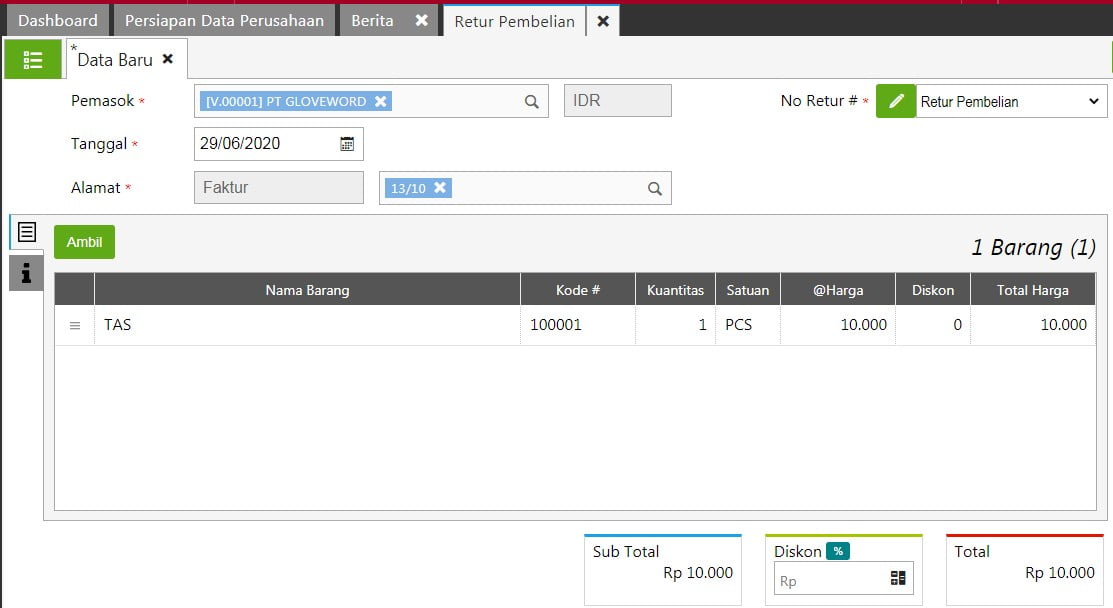Close the Data Baru tab
The width and height of the screenshot is (1113, 608).
point(168,59)
